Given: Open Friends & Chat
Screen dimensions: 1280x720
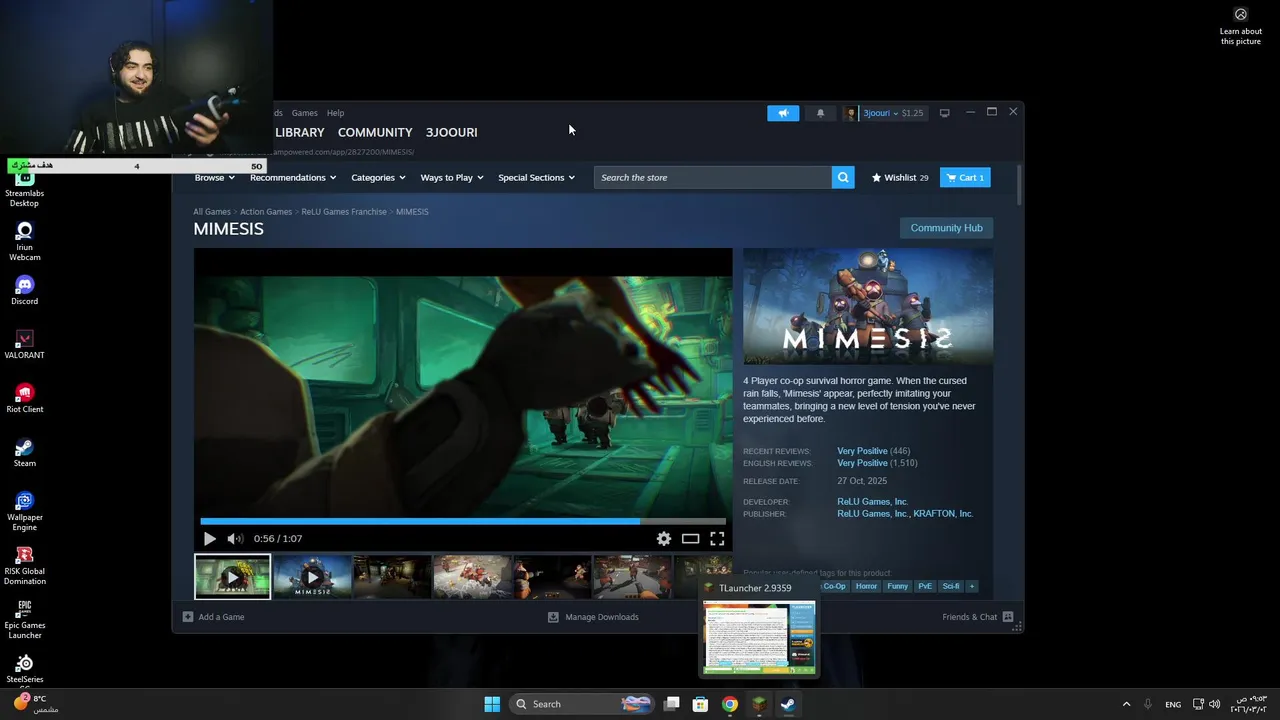Looking at the screenshot, I should click(977, 617).
